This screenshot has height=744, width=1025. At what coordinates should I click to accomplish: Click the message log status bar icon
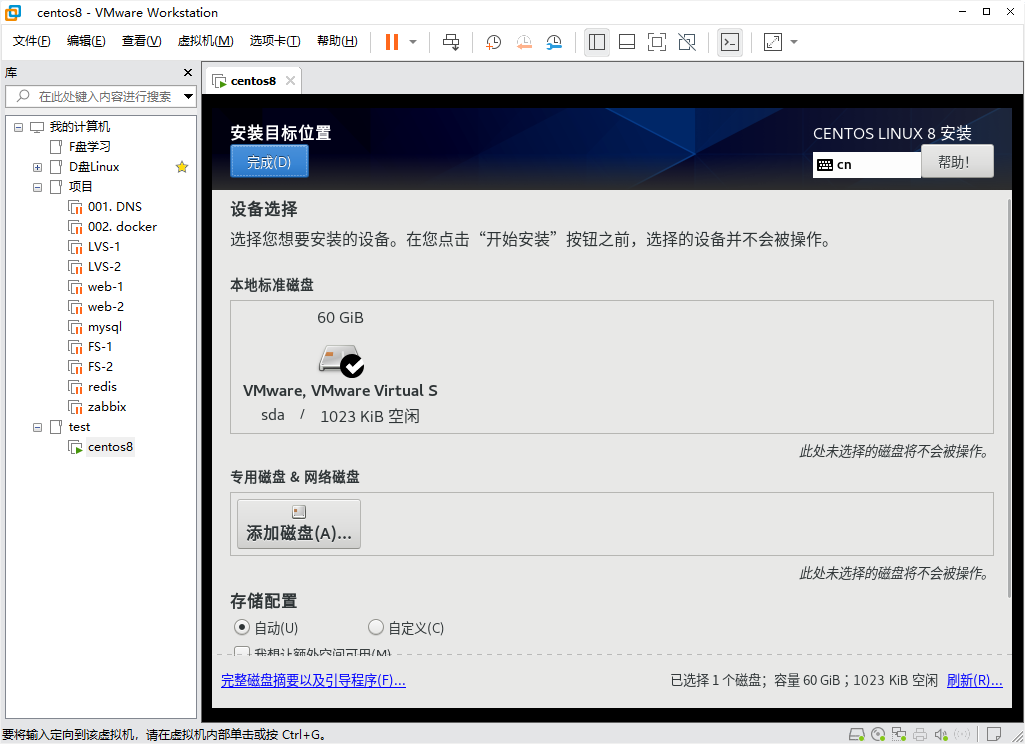[994, 734]
